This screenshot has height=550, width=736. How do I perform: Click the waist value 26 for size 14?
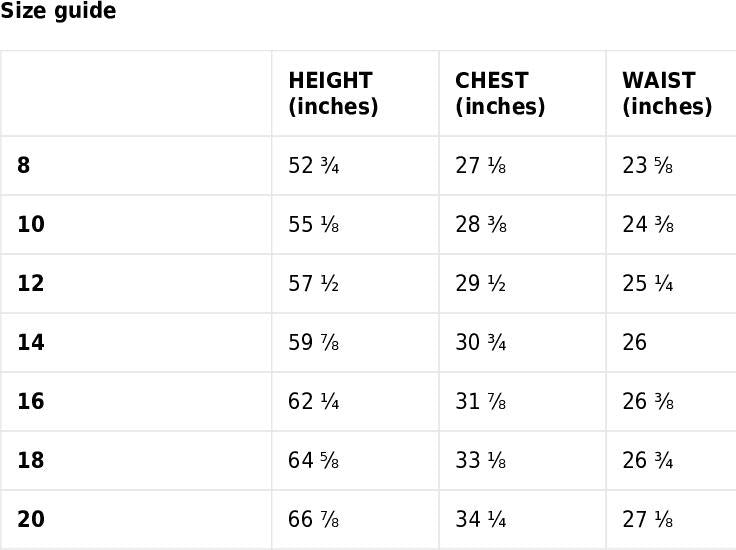(635, 343)
